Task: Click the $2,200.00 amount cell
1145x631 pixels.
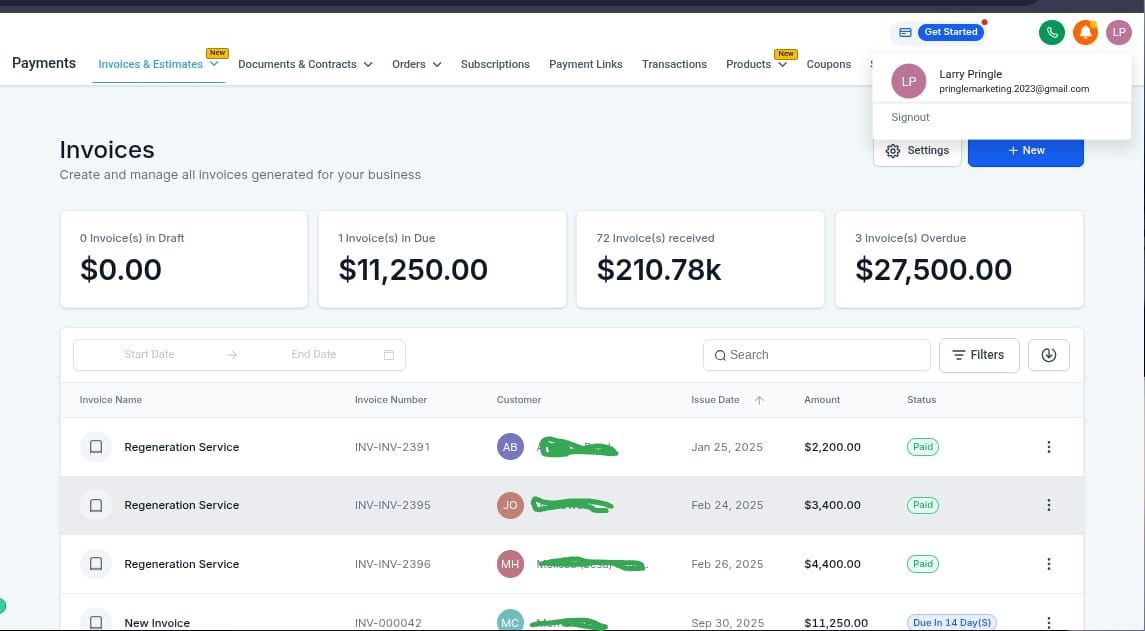Action: pyautogui.click(x=832, y=447)
